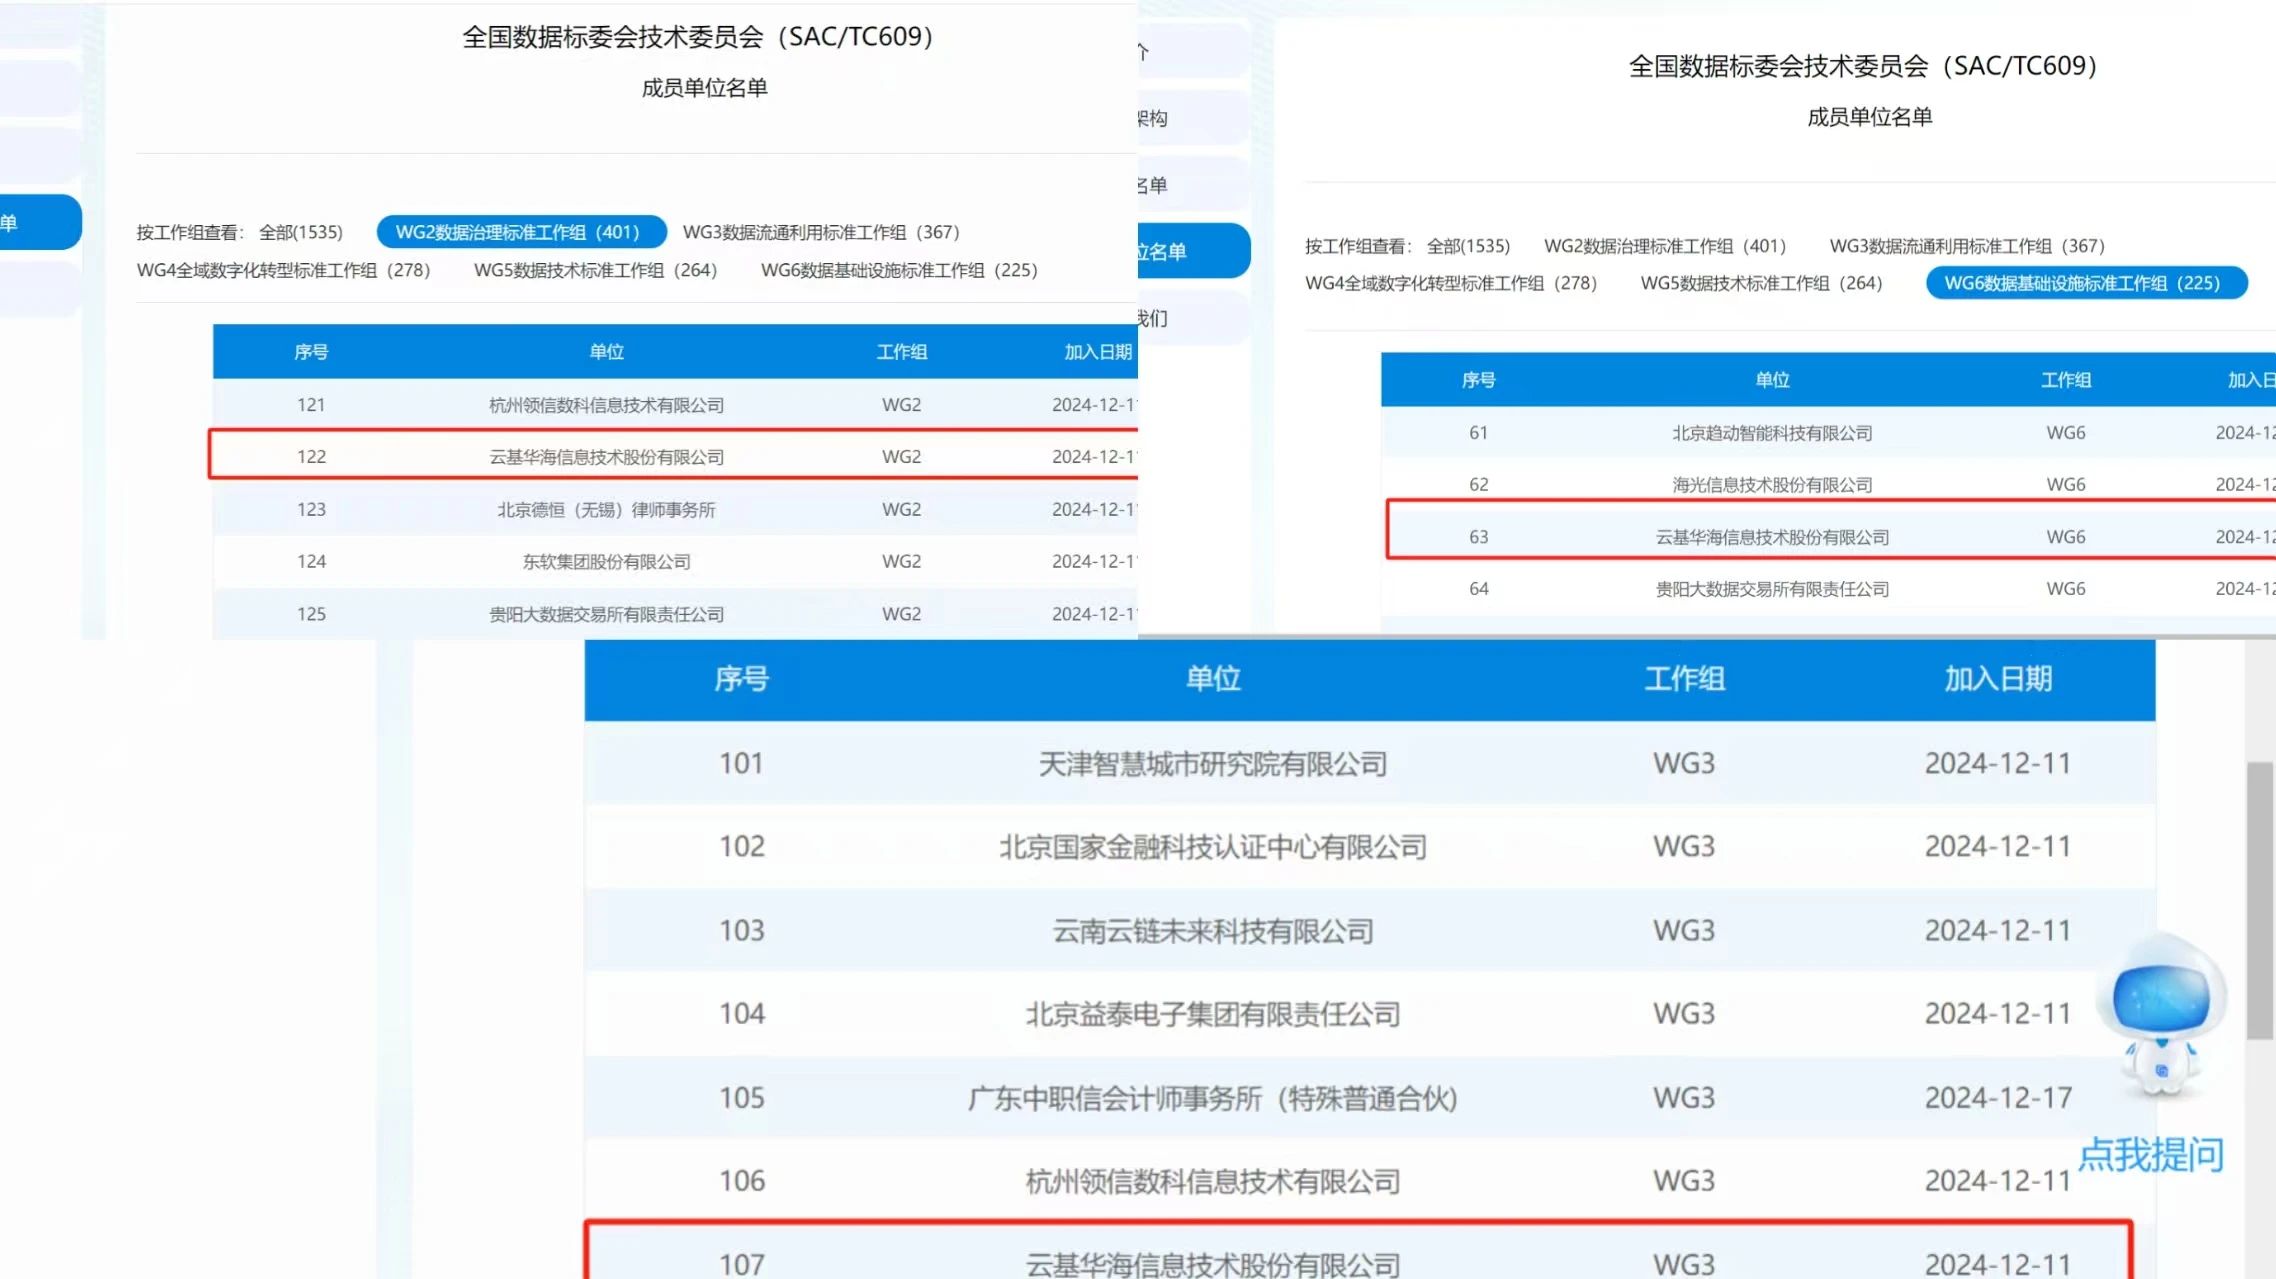Select WG2数据治理标准工作组 (401) in right panel
Image resolution: width=2276 pixels, height=1279 pixels.
(x=1665, y=246)
